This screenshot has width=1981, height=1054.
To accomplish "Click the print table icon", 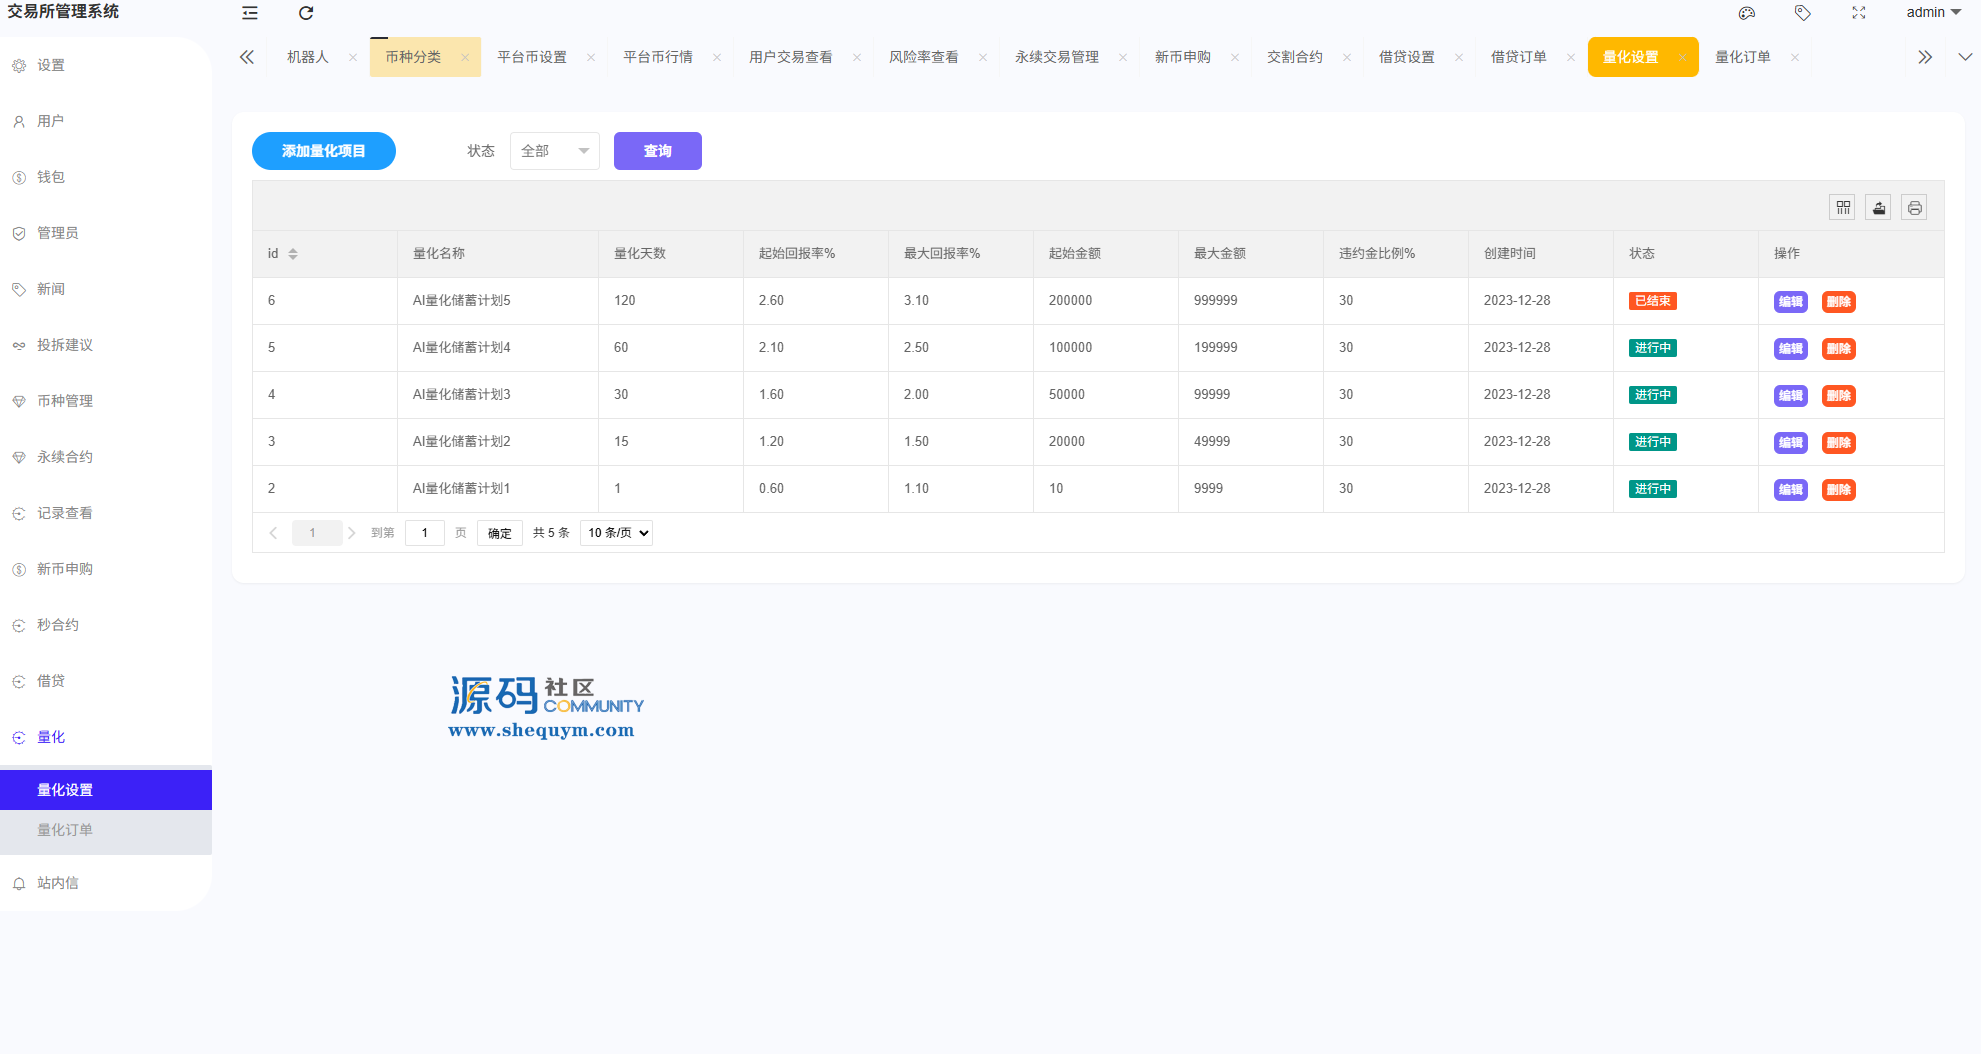I will pyautogui.click(x=1914, y=208).
